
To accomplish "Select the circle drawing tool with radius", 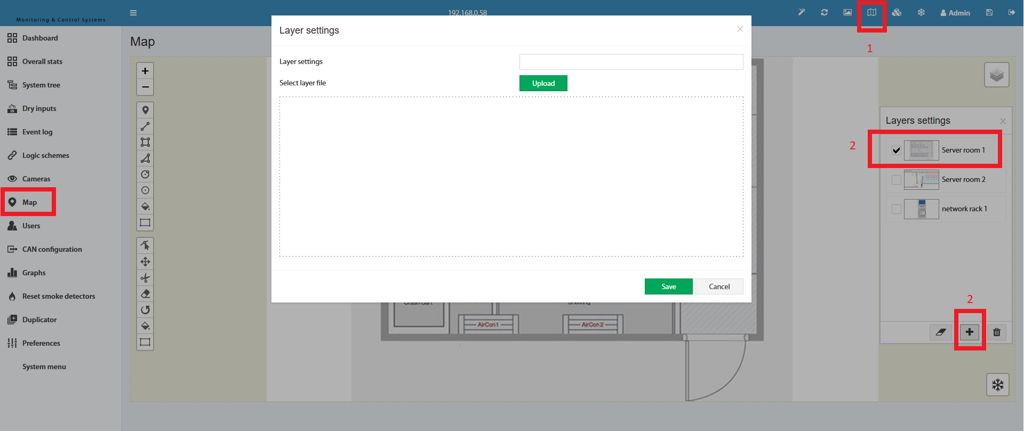I will 145,174.
